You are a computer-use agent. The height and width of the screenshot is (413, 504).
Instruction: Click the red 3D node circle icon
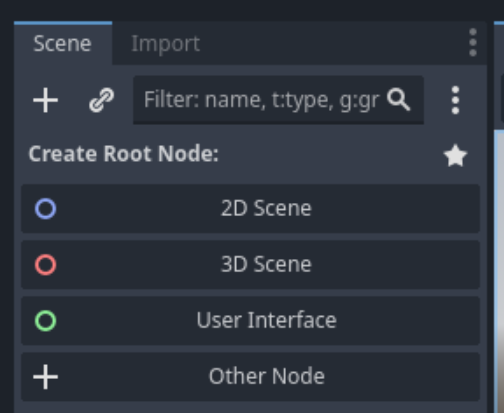point(46,265)
